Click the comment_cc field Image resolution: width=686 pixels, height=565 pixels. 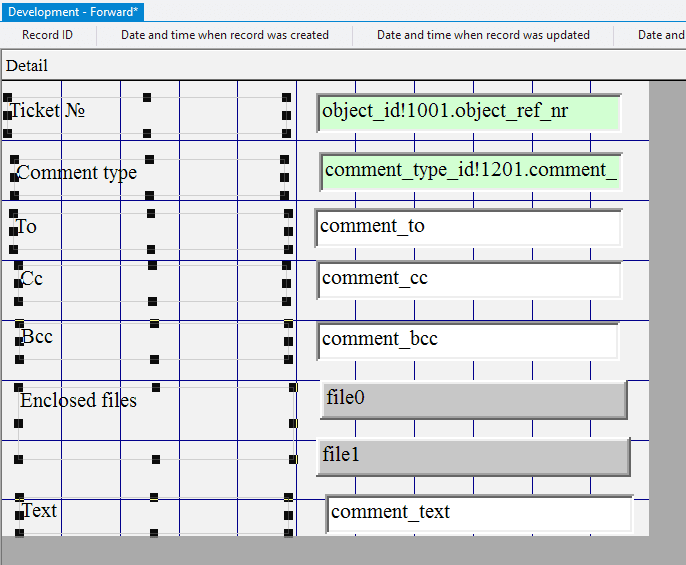[468, 279]
